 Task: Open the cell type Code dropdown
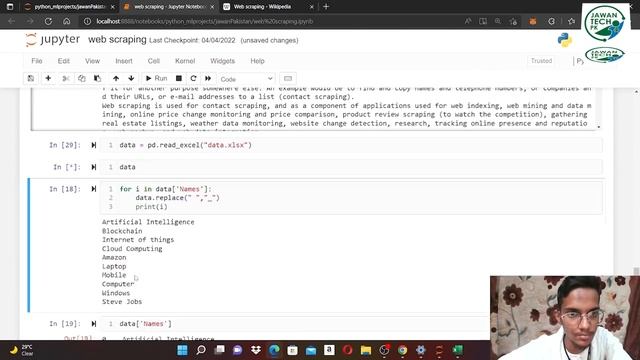point(246,79)
